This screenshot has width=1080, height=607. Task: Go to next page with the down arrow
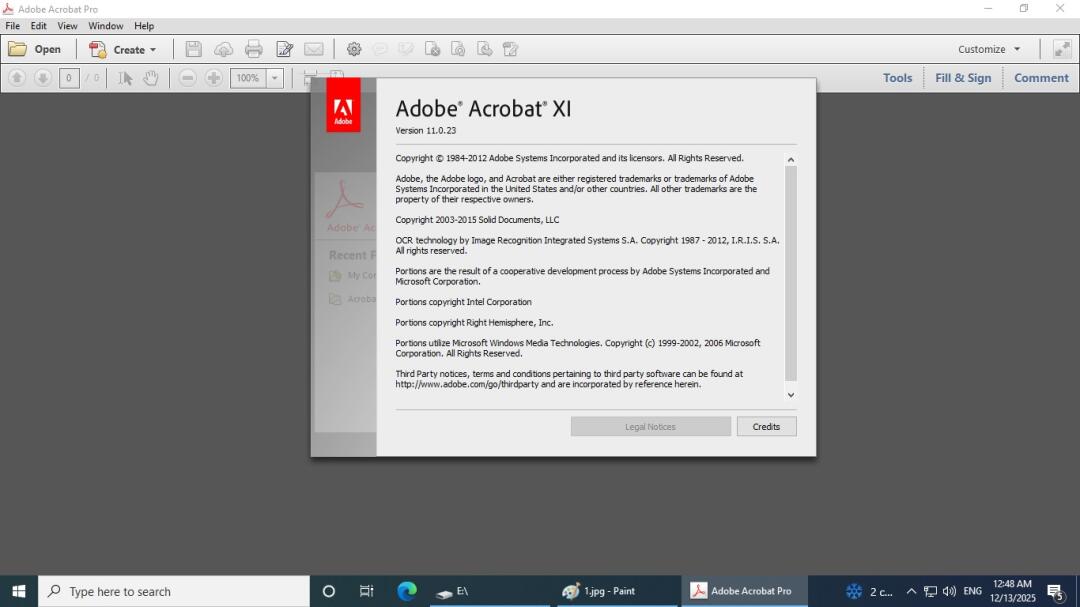click(43, 78)
